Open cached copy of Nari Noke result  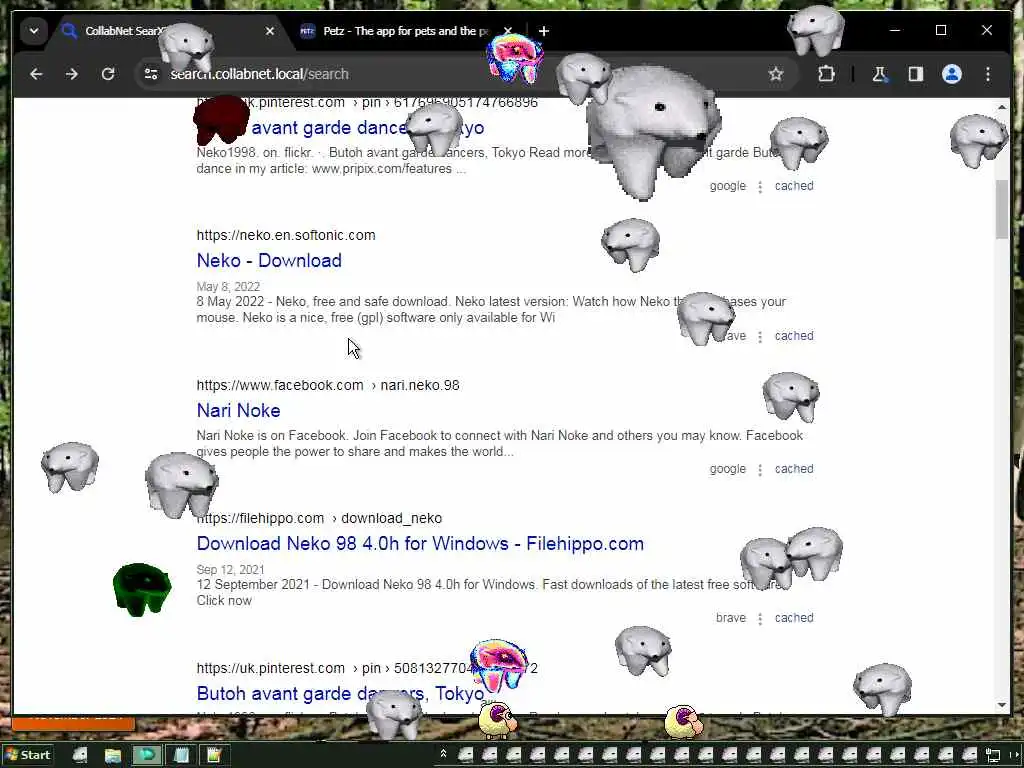point(794,469)
